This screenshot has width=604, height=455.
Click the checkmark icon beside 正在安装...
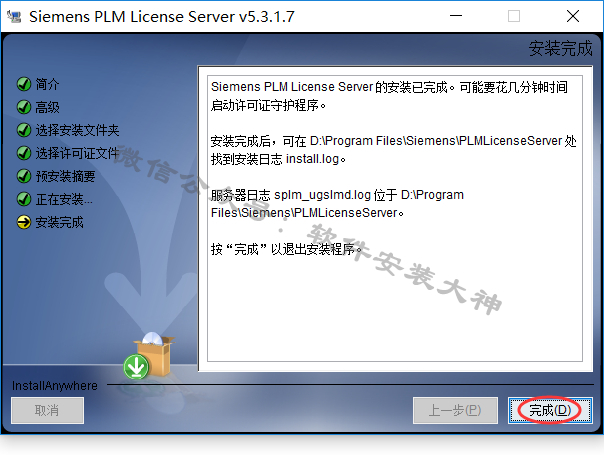click(x=24, y=199)
